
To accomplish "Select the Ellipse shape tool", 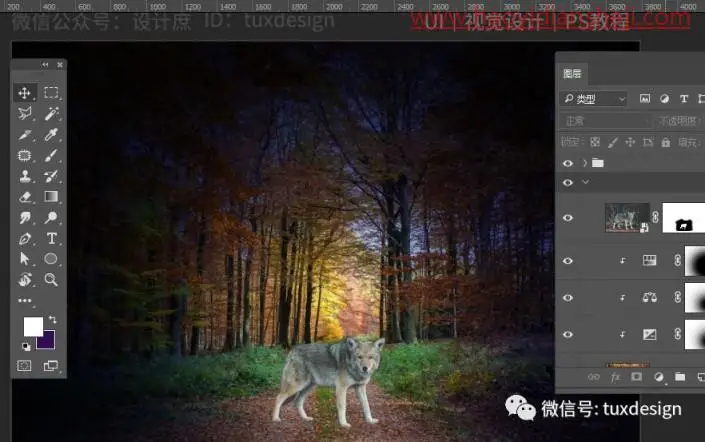I will [51, 259].
